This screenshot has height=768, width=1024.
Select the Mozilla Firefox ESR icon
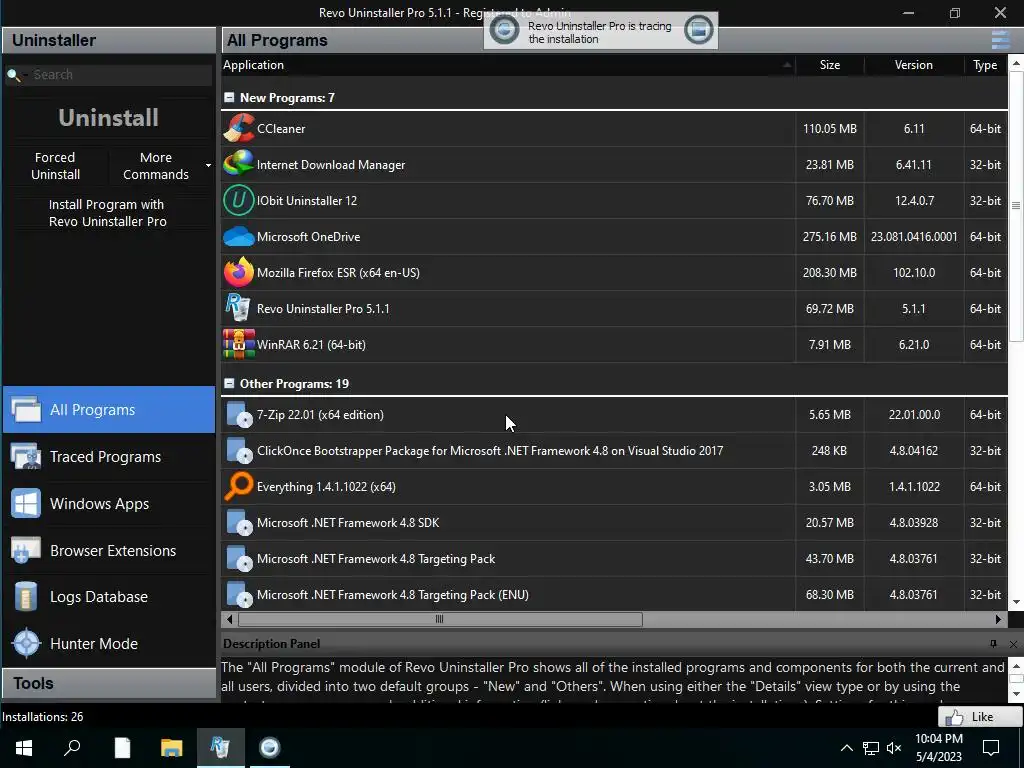tap(238, 272)
